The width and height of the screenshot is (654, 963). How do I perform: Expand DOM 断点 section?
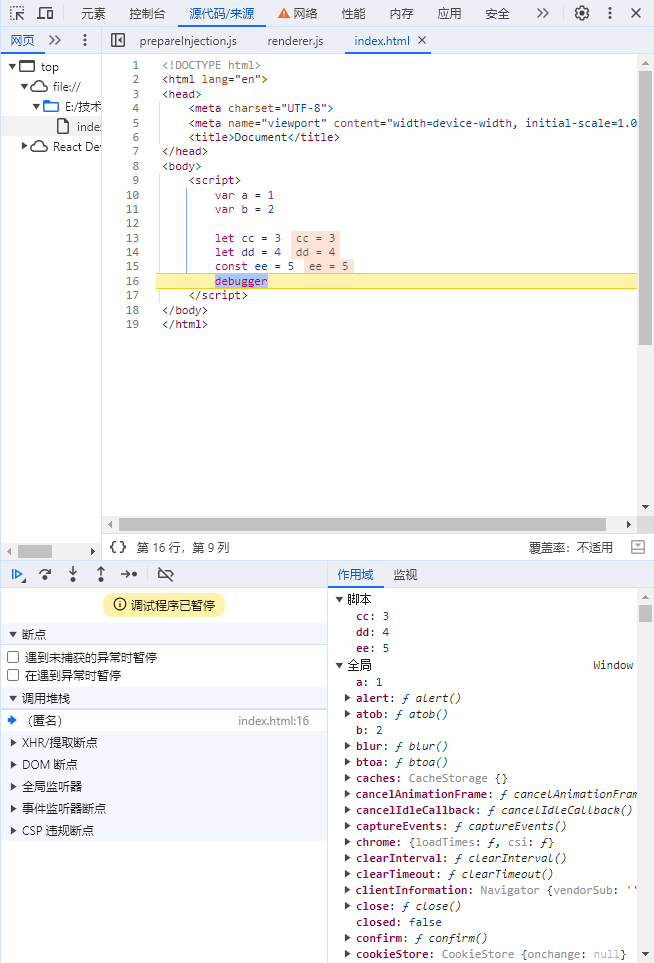(13, 765)
